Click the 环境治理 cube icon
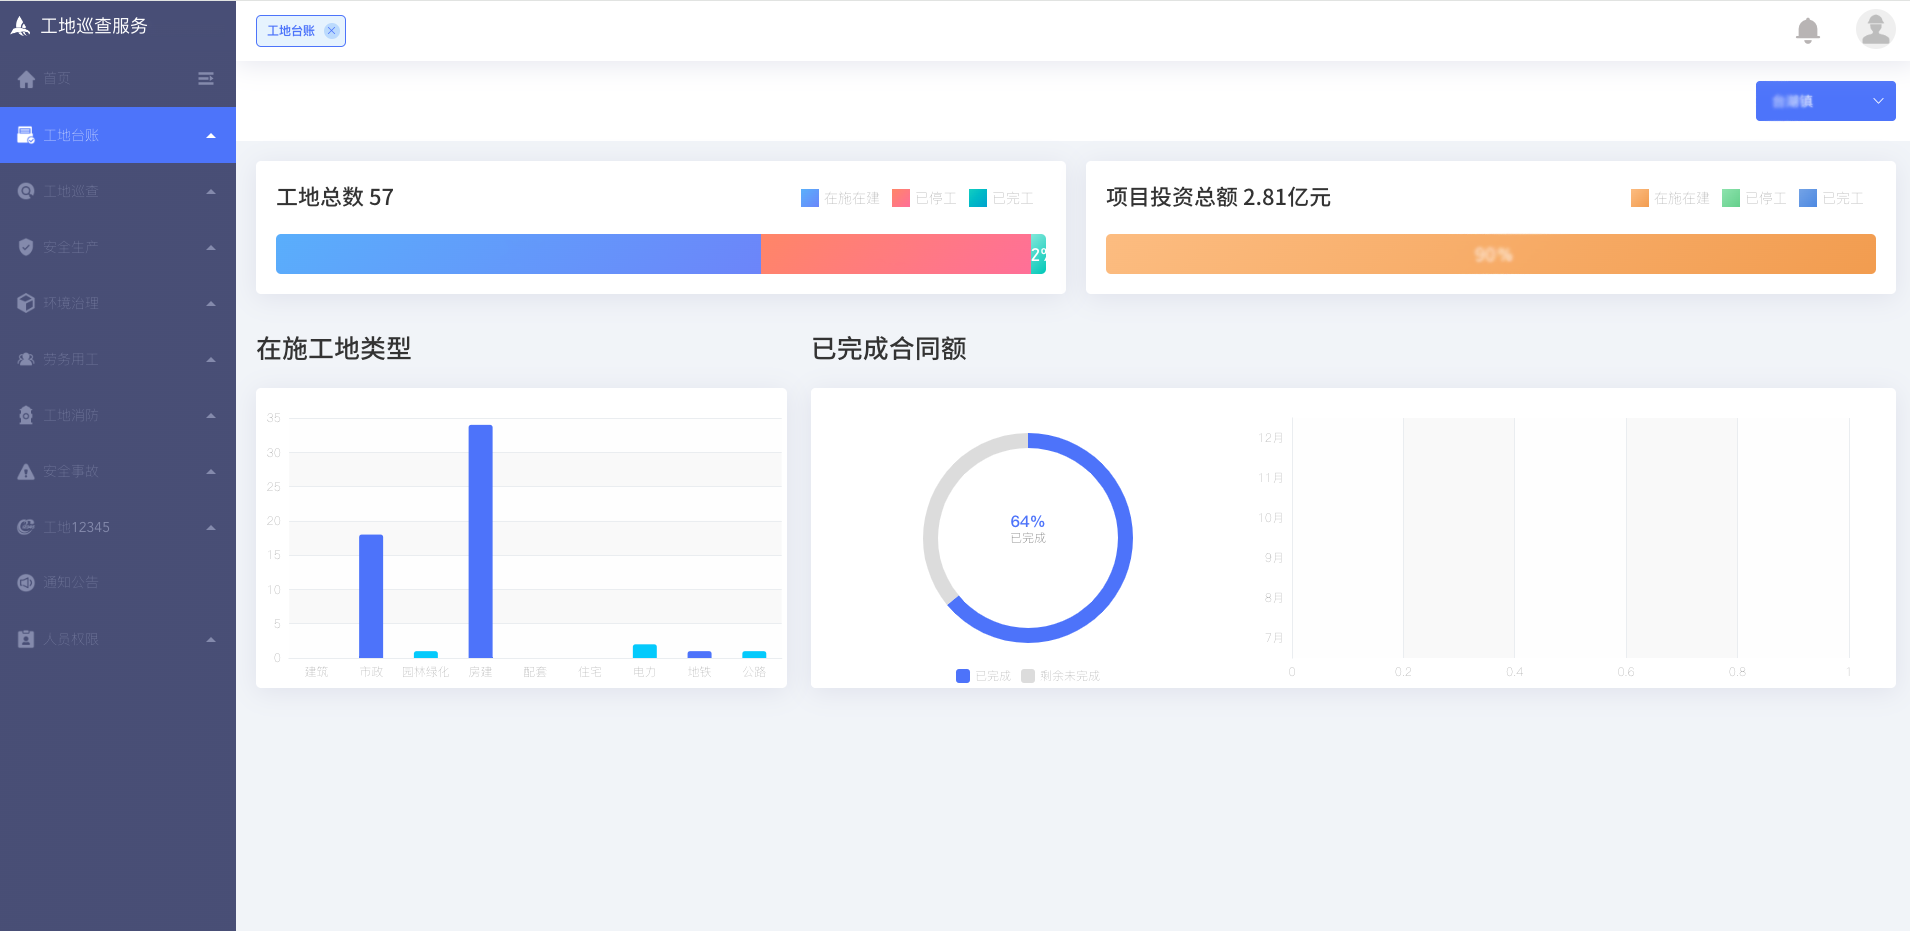Viewport: 1910px width, 931px height. [26, 303]
